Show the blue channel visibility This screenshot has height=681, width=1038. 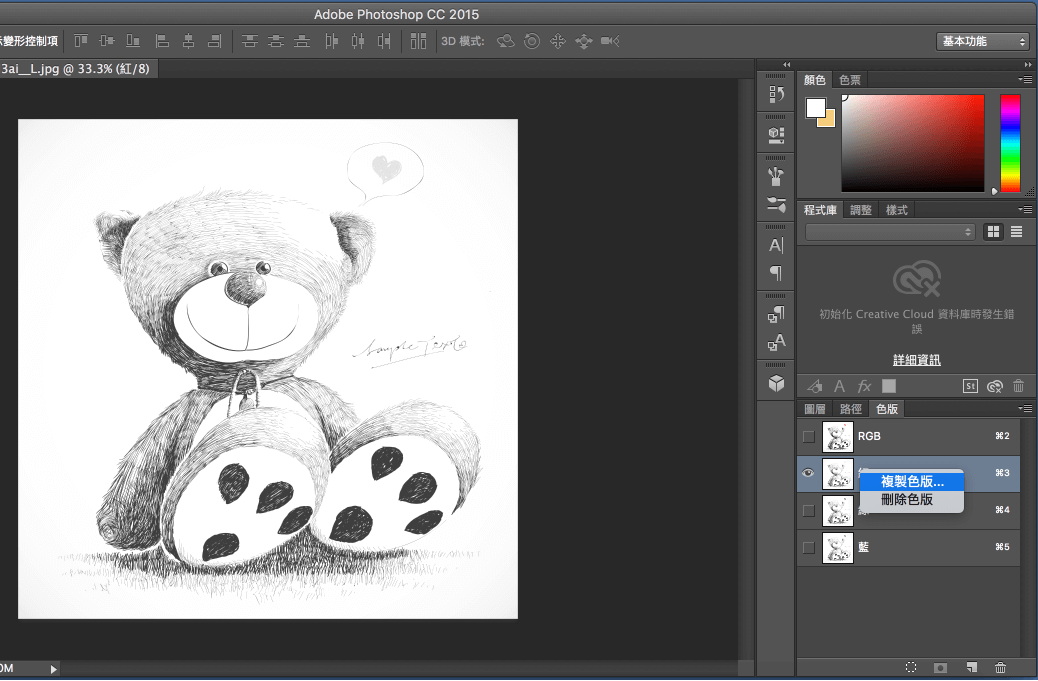(x=809, y=547)
